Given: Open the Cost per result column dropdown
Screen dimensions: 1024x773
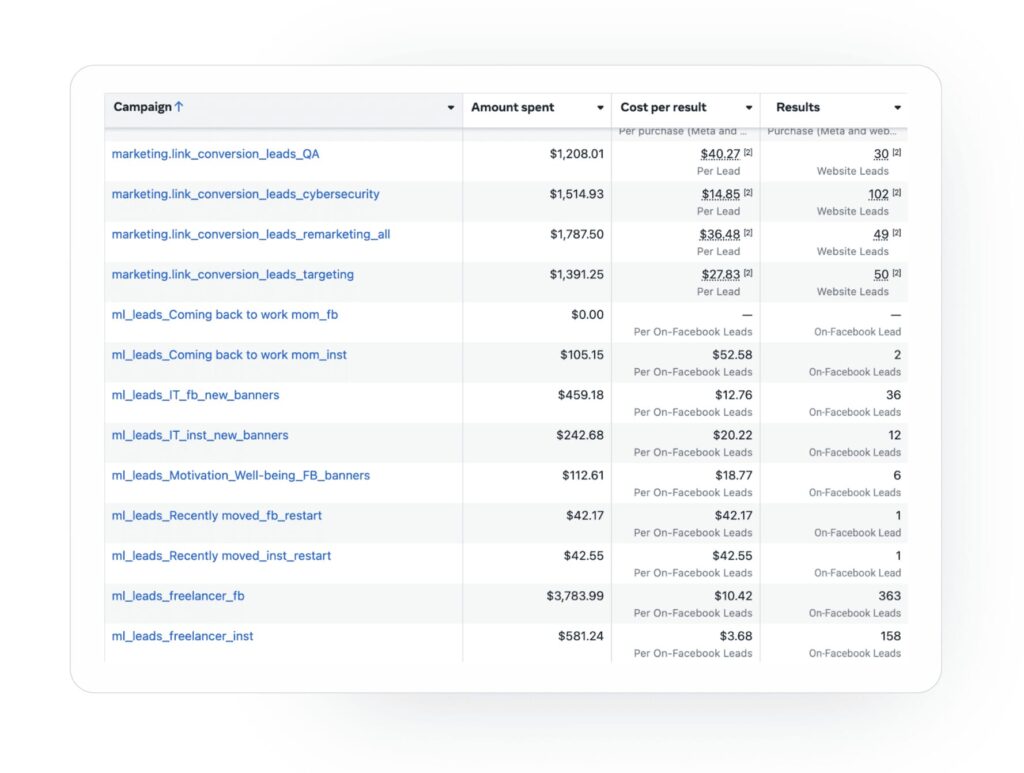Looking at the screenshot, I should tap(749, 108).
